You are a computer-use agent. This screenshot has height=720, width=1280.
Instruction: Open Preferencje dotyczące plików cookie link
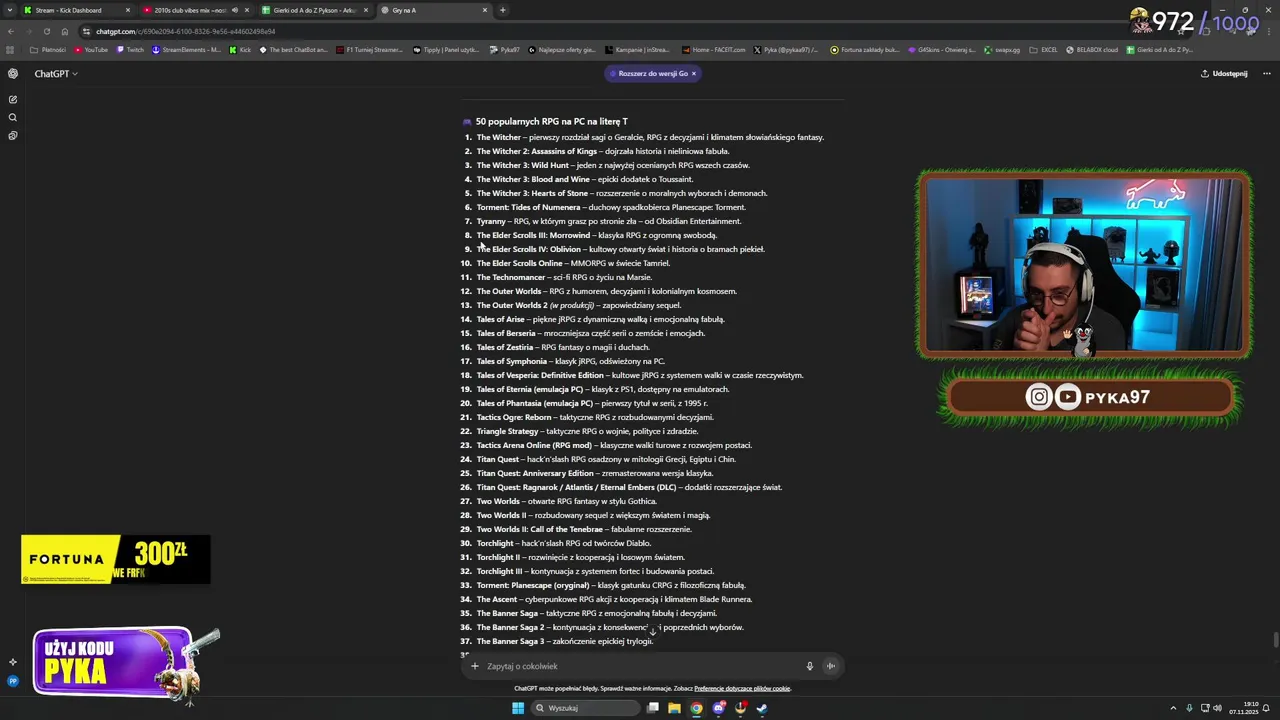click(x=742, y=688)
